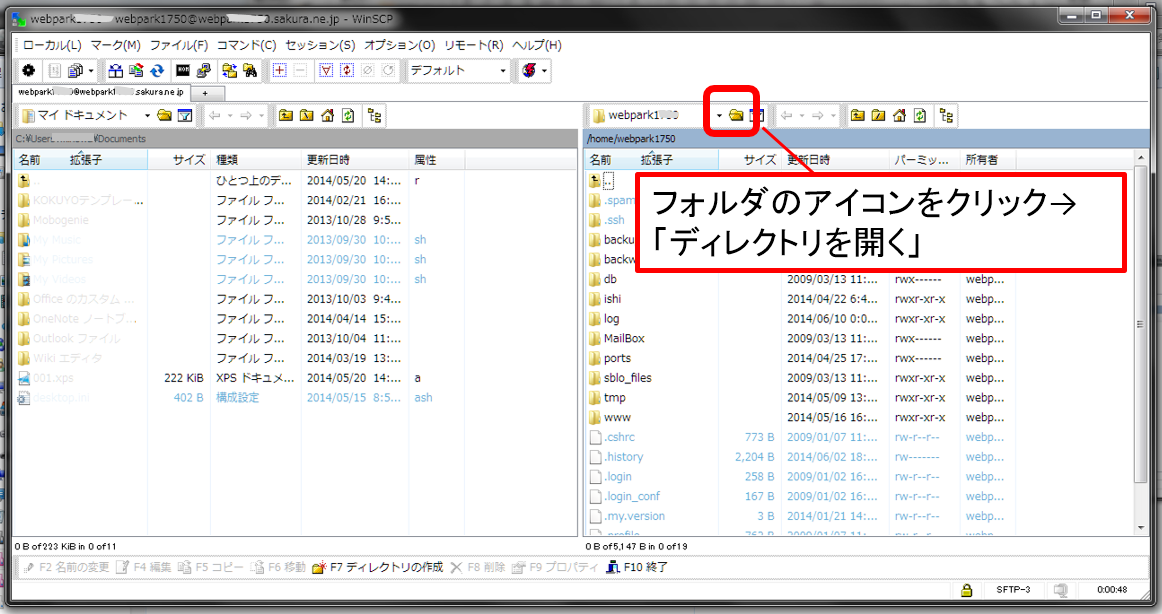Screen dimensions: 1162x614
Task: Click the Unselect Files minus icon
Action: (x=300, y=71)
